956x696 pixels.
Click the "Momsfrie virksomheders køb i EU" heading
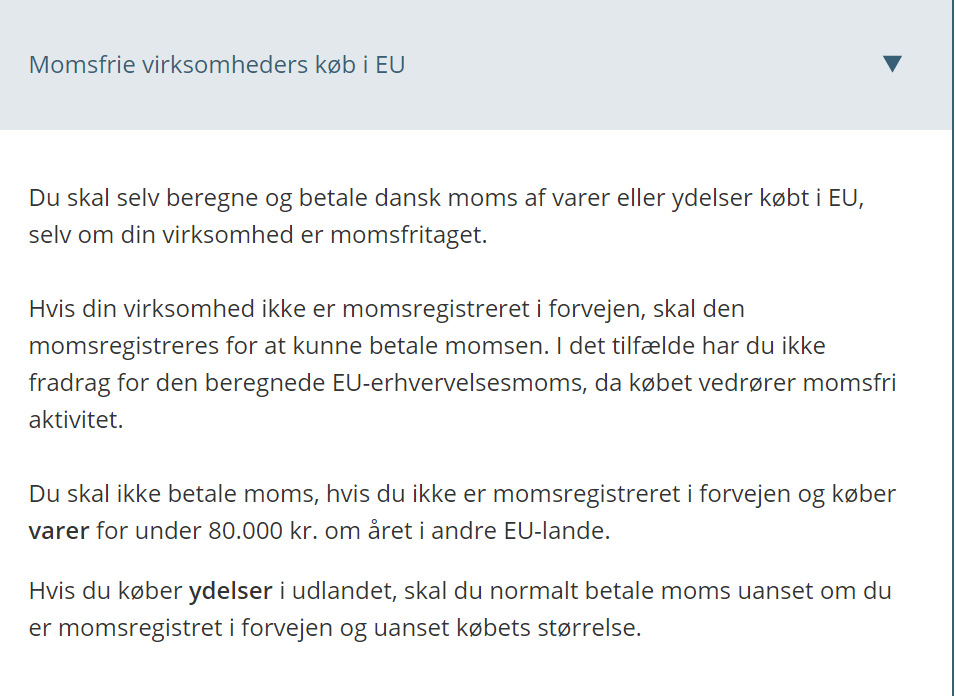pyautogui.click(x=217, y=65)
